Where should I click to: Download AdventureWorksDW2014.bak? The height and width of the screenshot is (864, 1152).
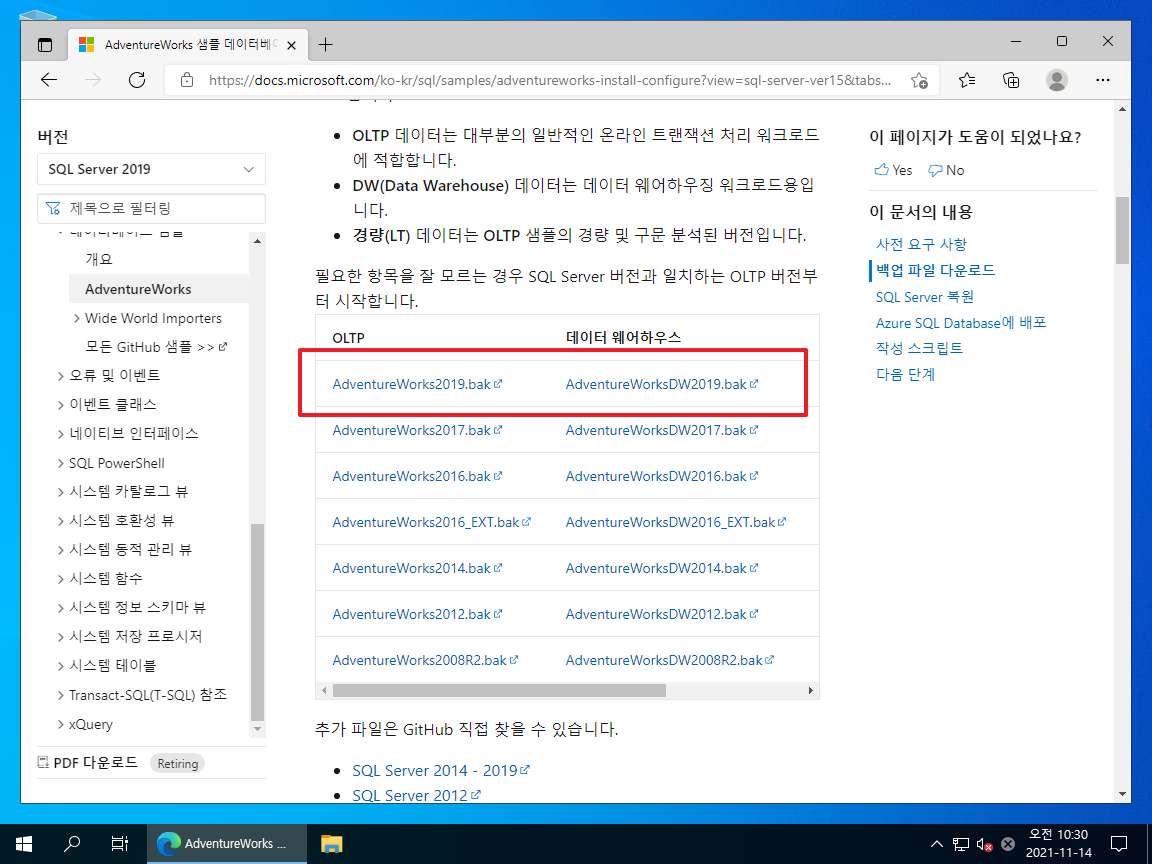point(661,568)
